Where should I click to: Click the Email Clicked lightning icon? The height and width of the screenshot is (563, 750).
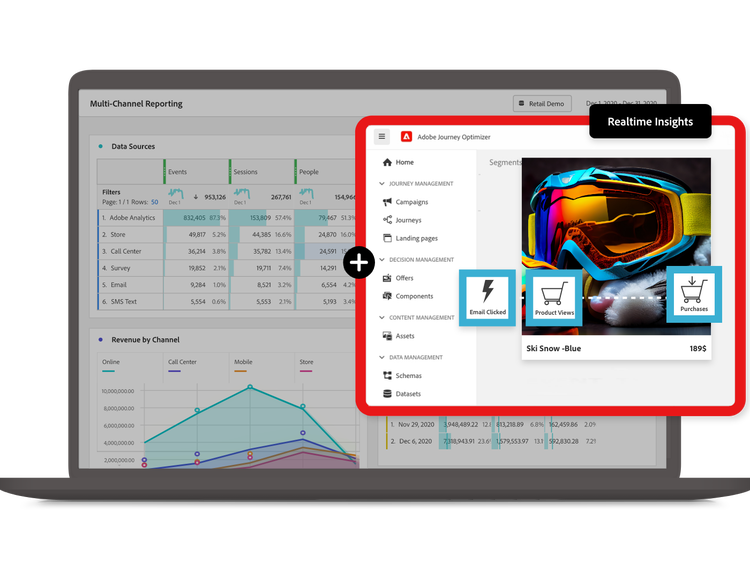tap(488, 293)
